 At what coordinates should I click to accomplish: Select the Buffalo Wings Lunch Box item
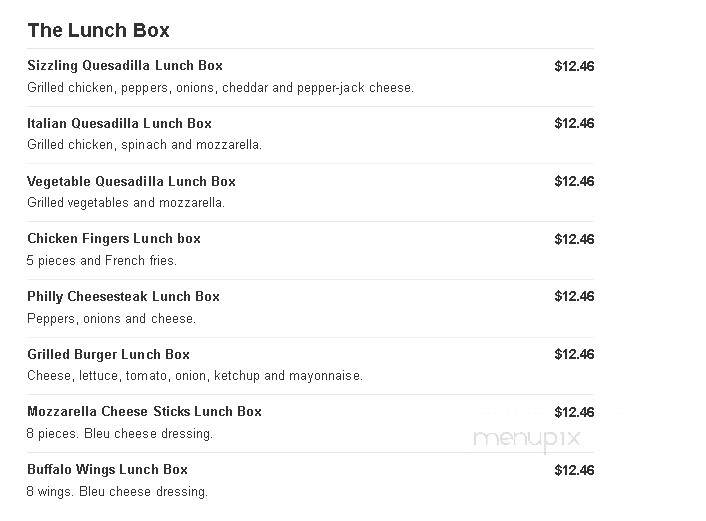(x=107, y=470)
